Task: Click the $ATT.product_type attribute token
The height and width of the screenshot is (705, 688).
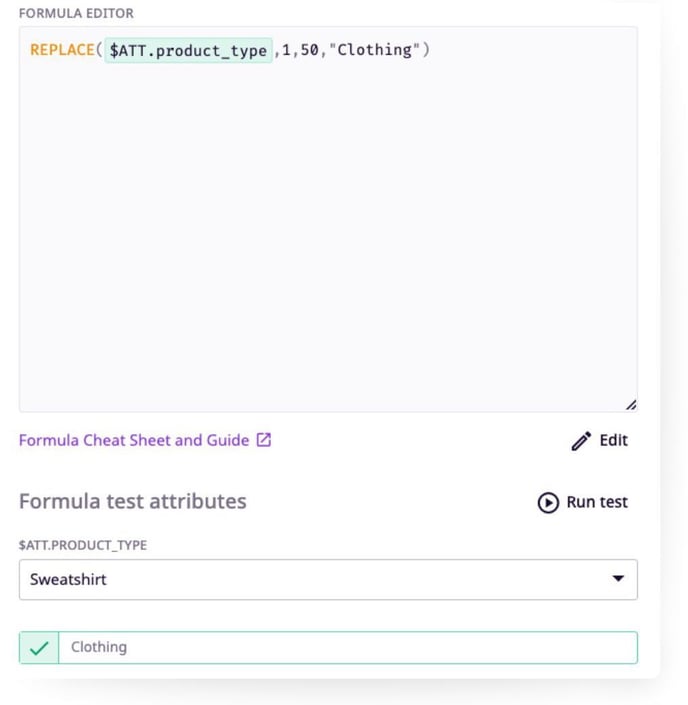Action: 188,51
